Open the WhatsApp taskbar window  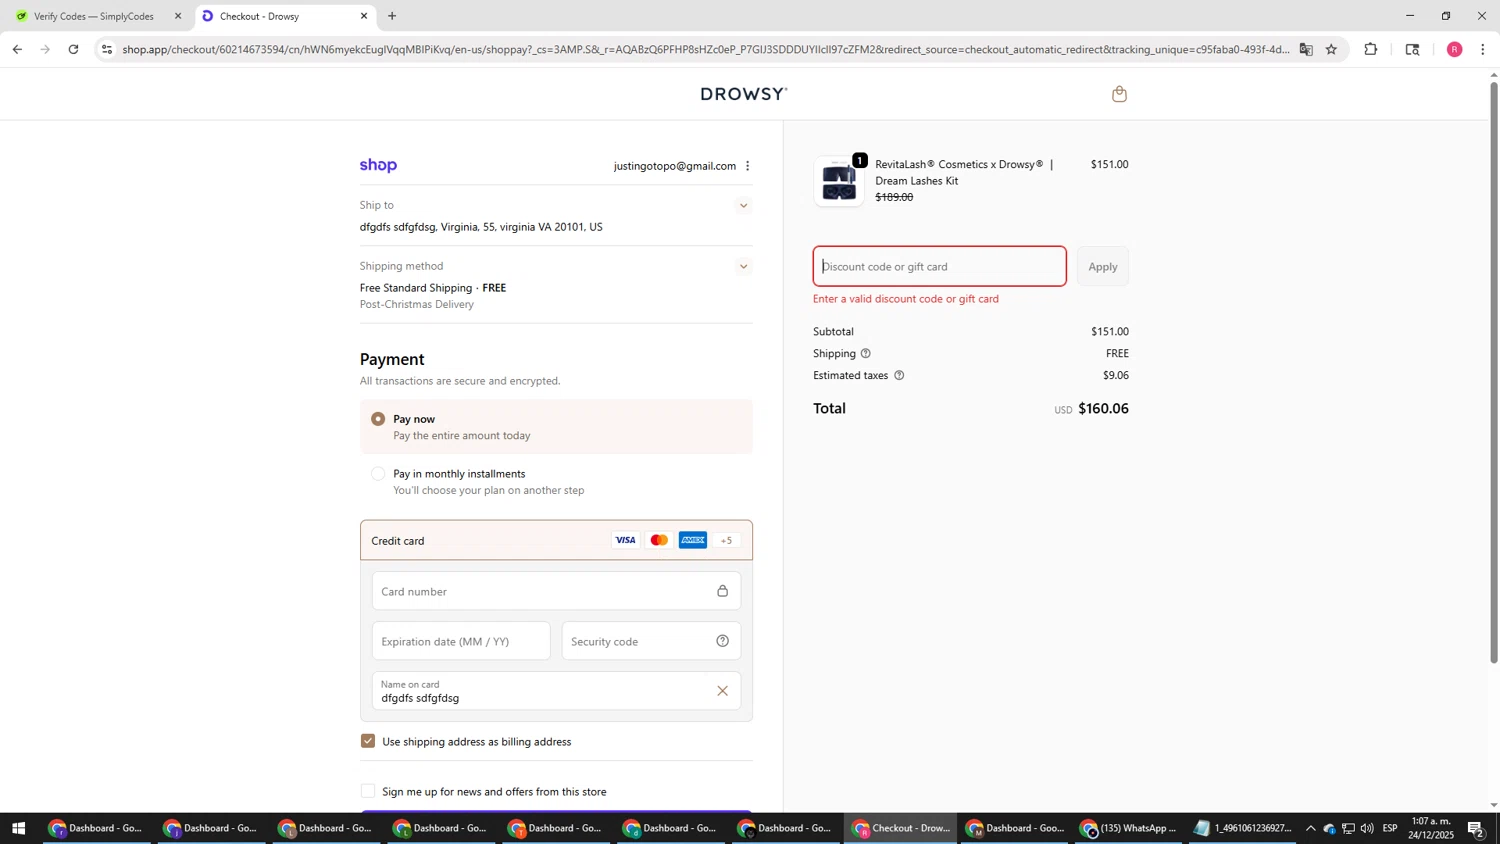1130,828
